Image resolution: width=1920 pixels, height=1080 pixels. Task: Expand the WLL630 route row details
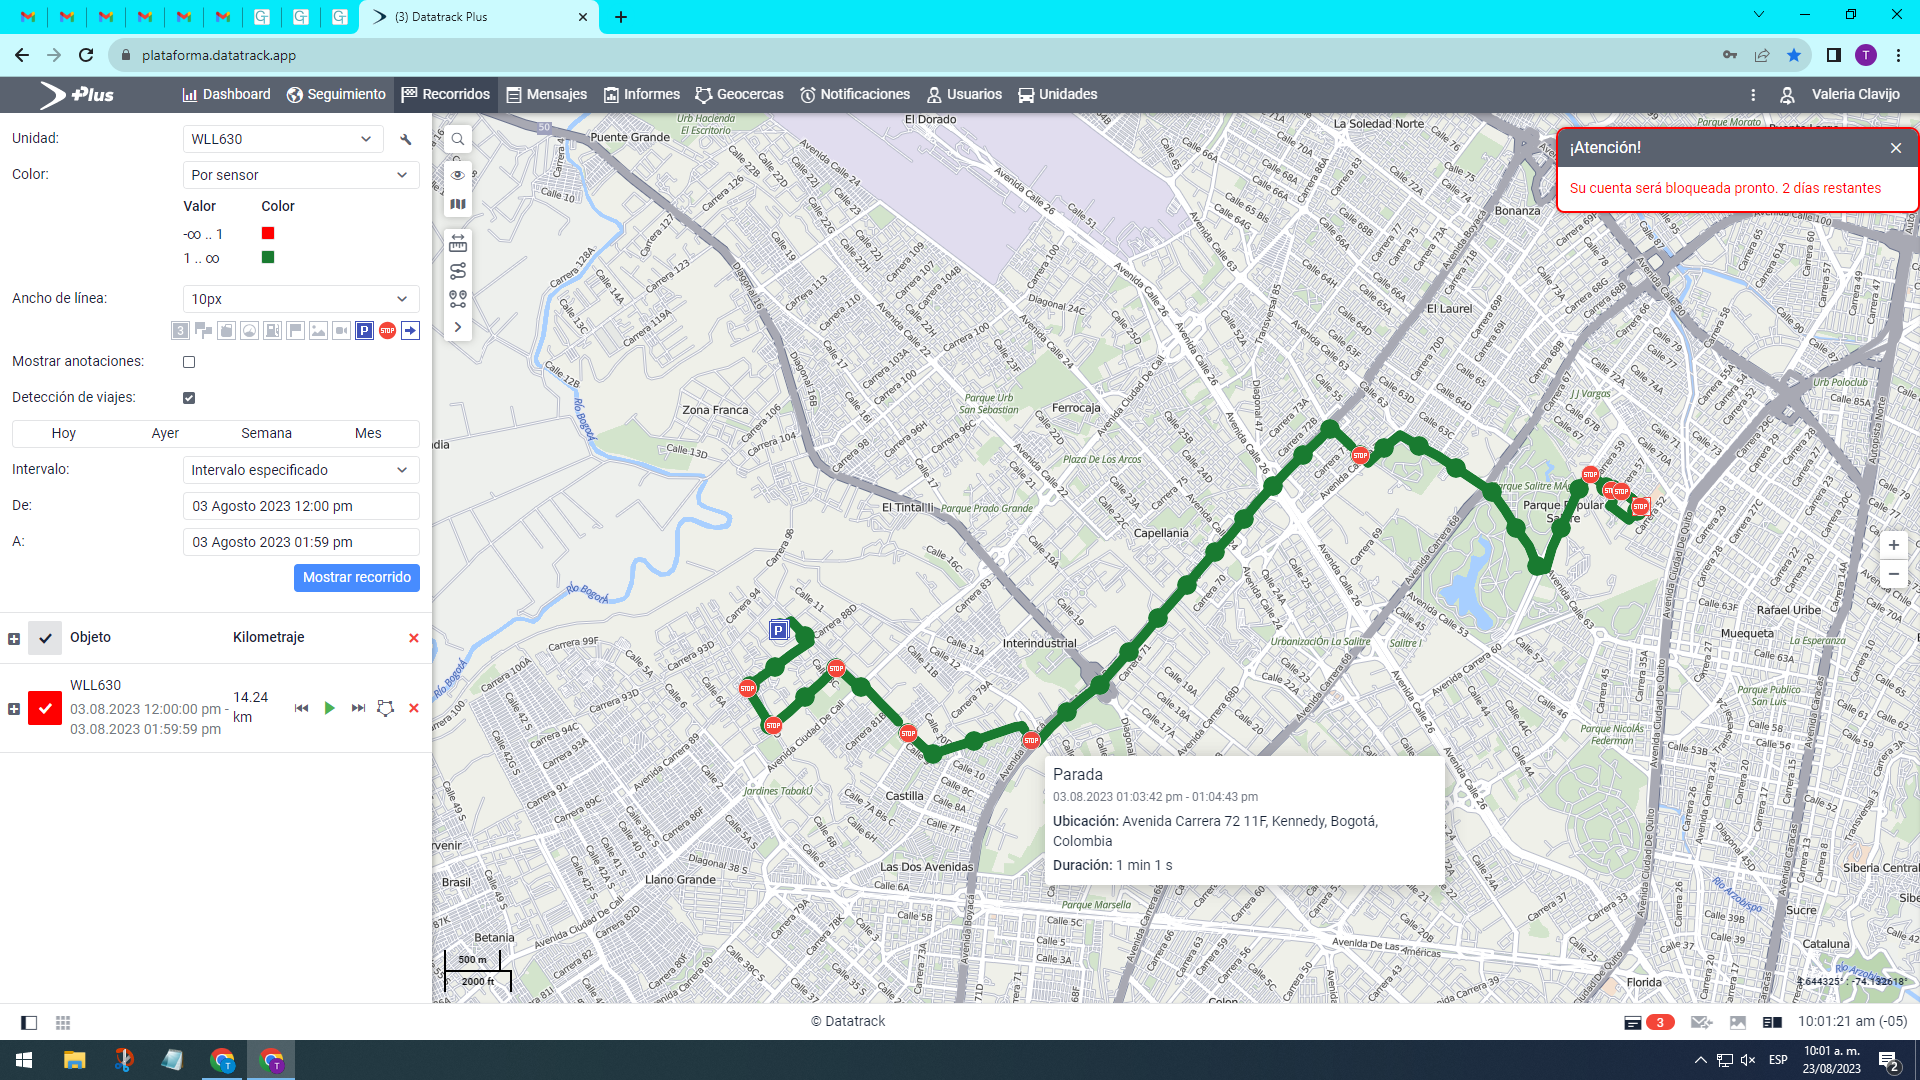[x=14, y=709]
